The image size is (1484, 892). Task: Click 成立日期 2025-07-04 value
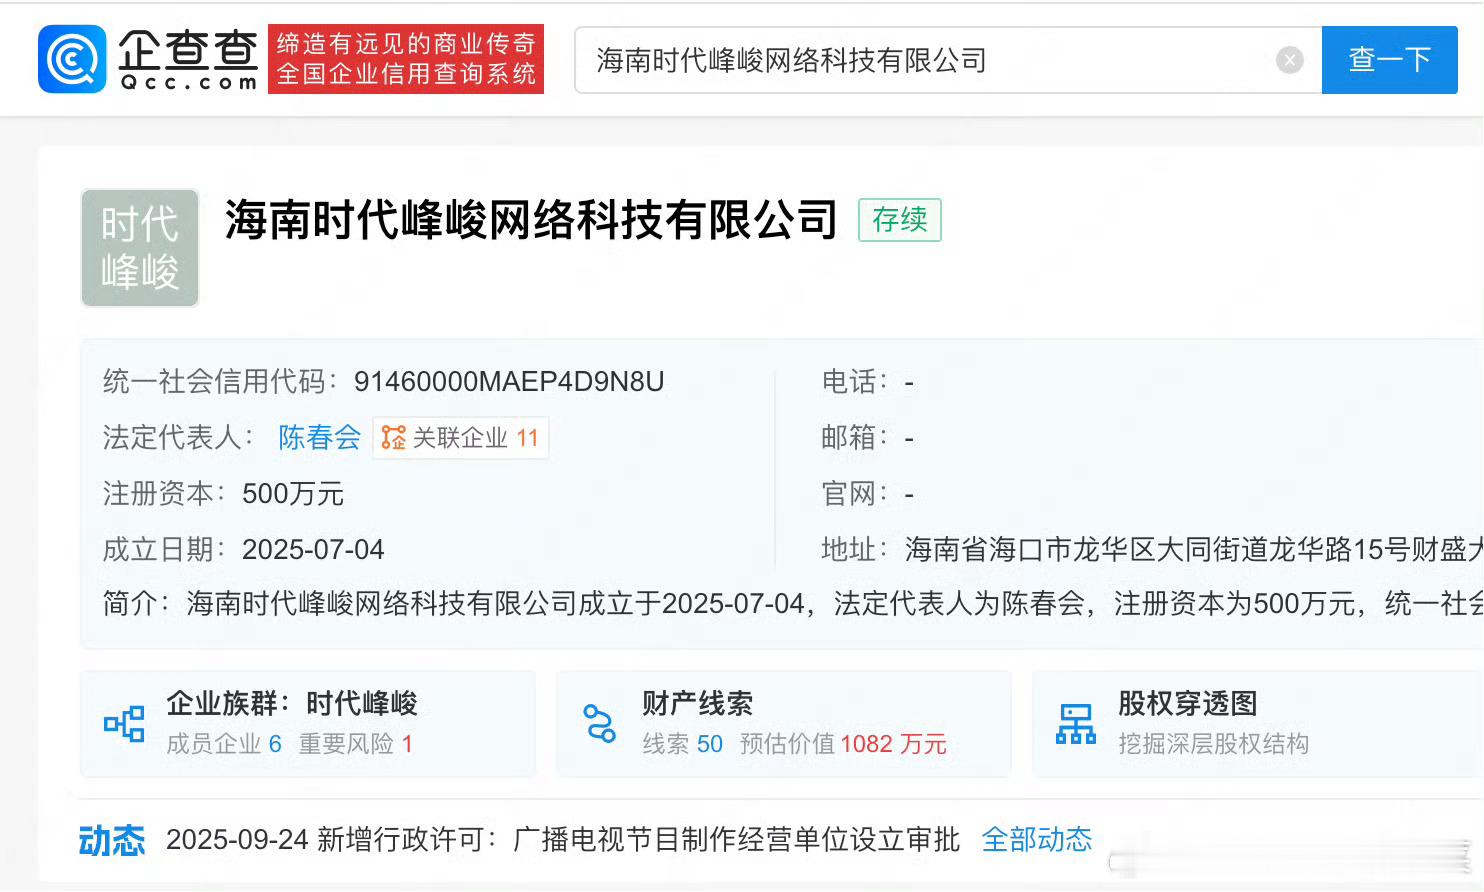point(313,549)
